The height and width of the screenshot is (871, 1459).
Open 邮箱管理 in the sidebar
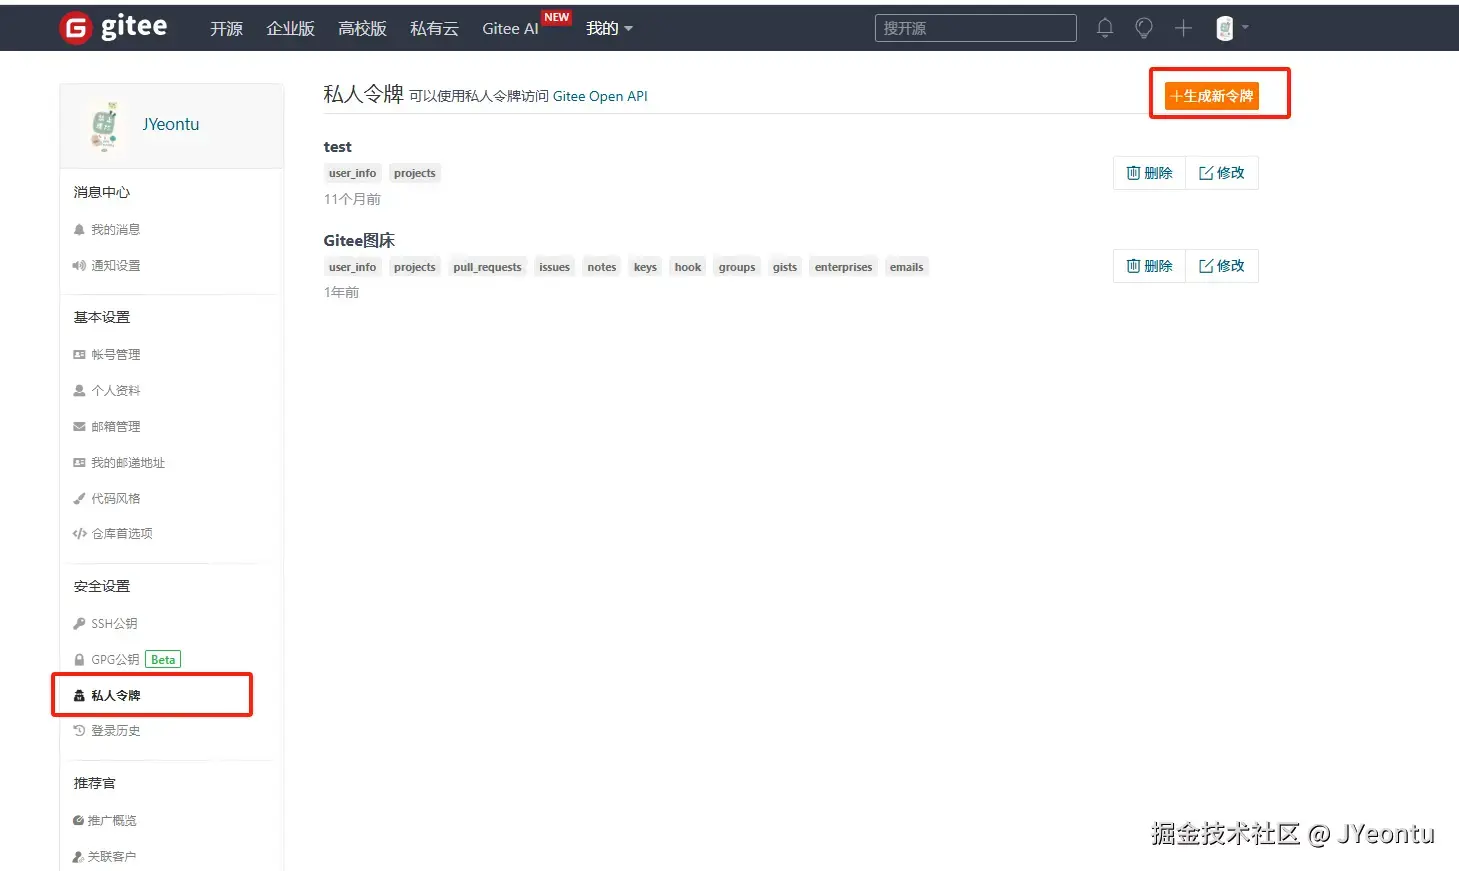pyautogui.click(x=107, y=426)
